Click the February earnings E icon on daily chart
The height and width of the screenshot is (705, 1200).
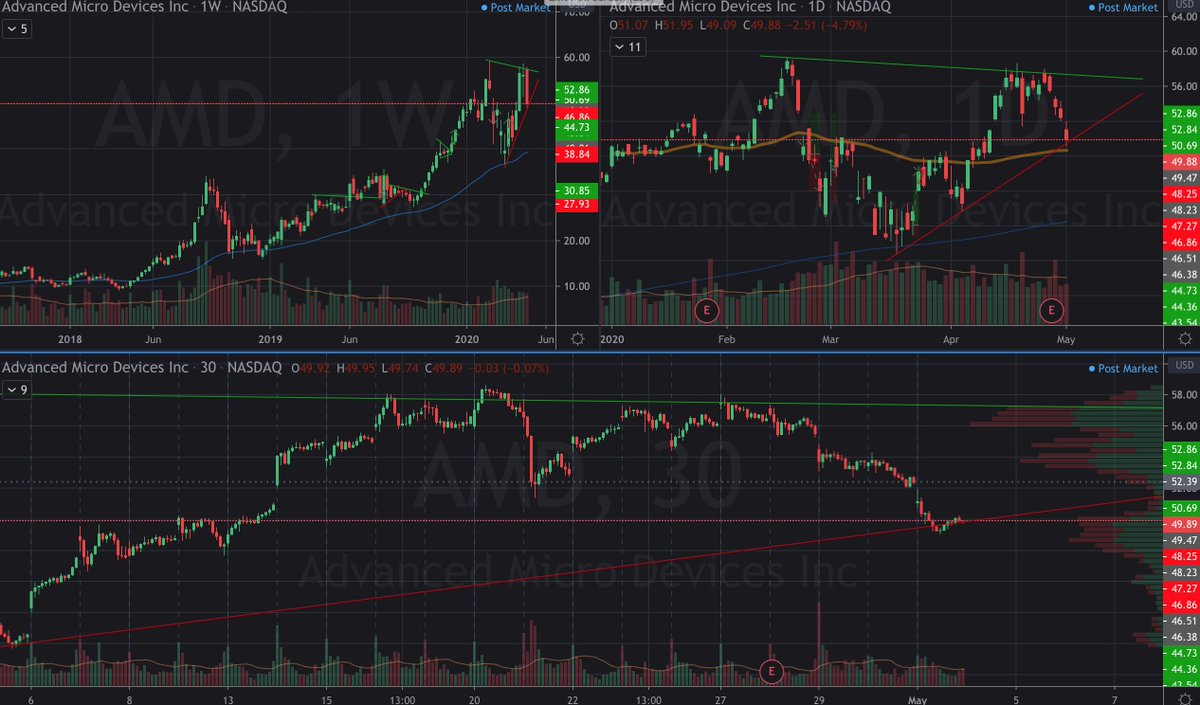707,311
